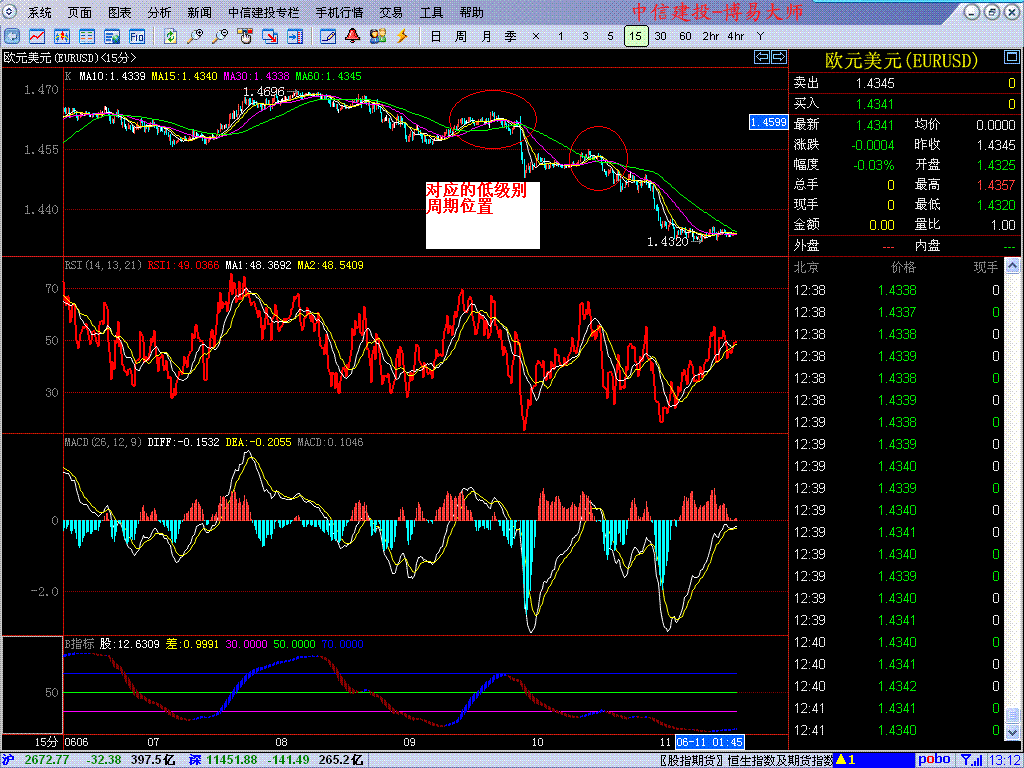Image resolution: width=1024 pixels, height=768 pixels.
Task: Click the green refresh arrows icon
Action: pyautogui.click(x=170, y=36)
